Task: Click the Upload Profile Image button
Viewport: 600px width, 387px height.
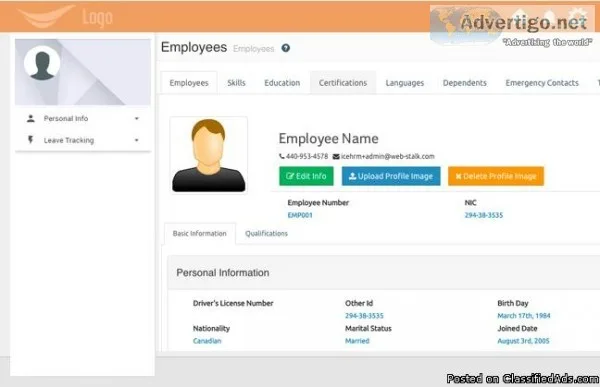Action: [x=391, y=176]
